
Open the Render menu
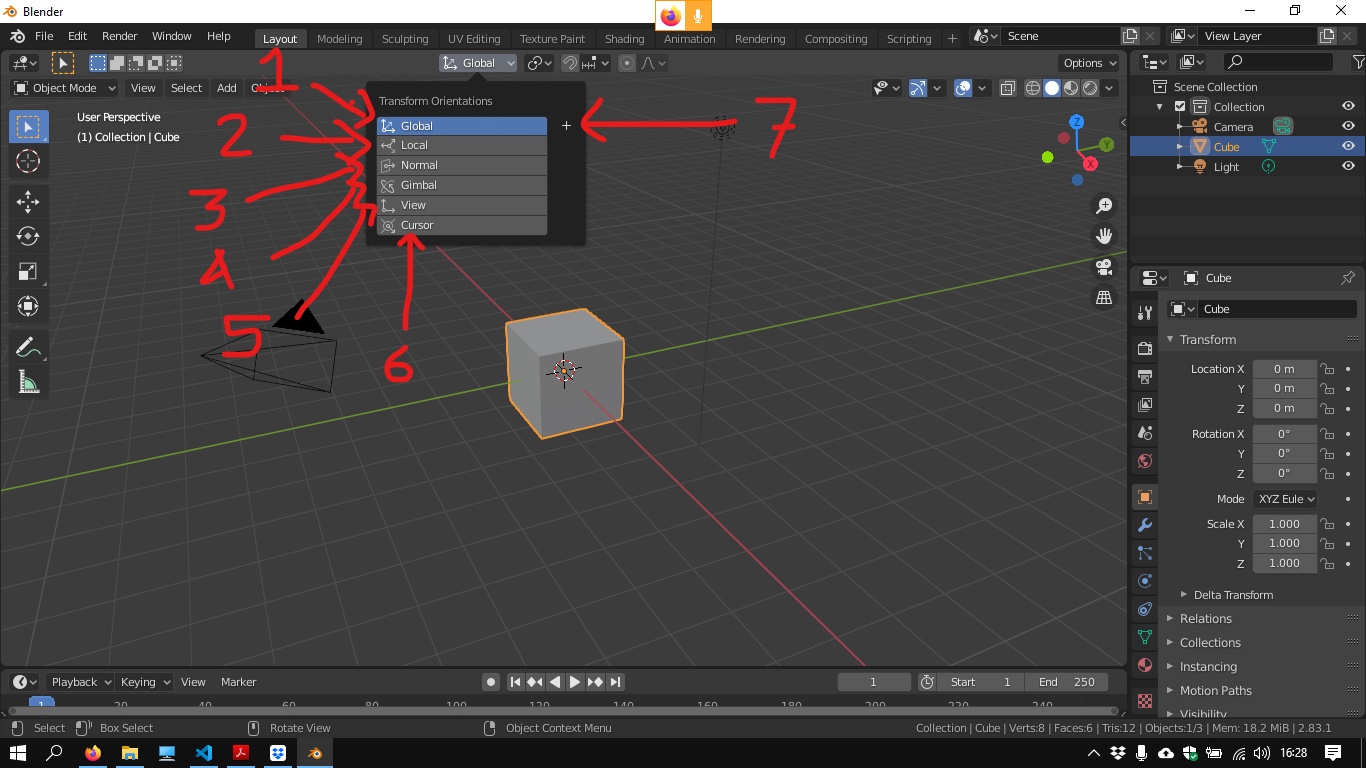point(119,36)
